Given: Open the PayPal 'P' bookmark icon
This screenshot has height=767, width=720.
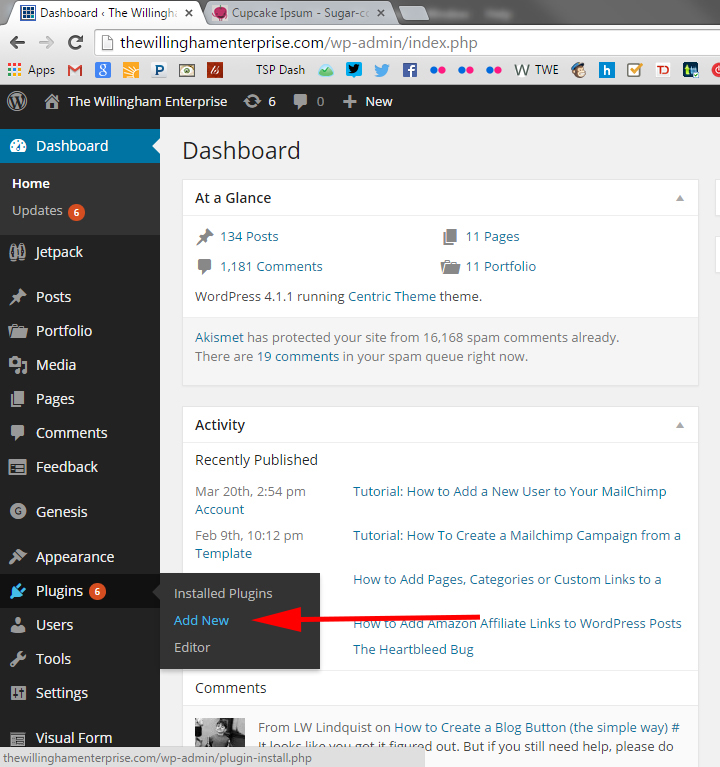Looking at the screenshot, I should [x=159, y=70].
